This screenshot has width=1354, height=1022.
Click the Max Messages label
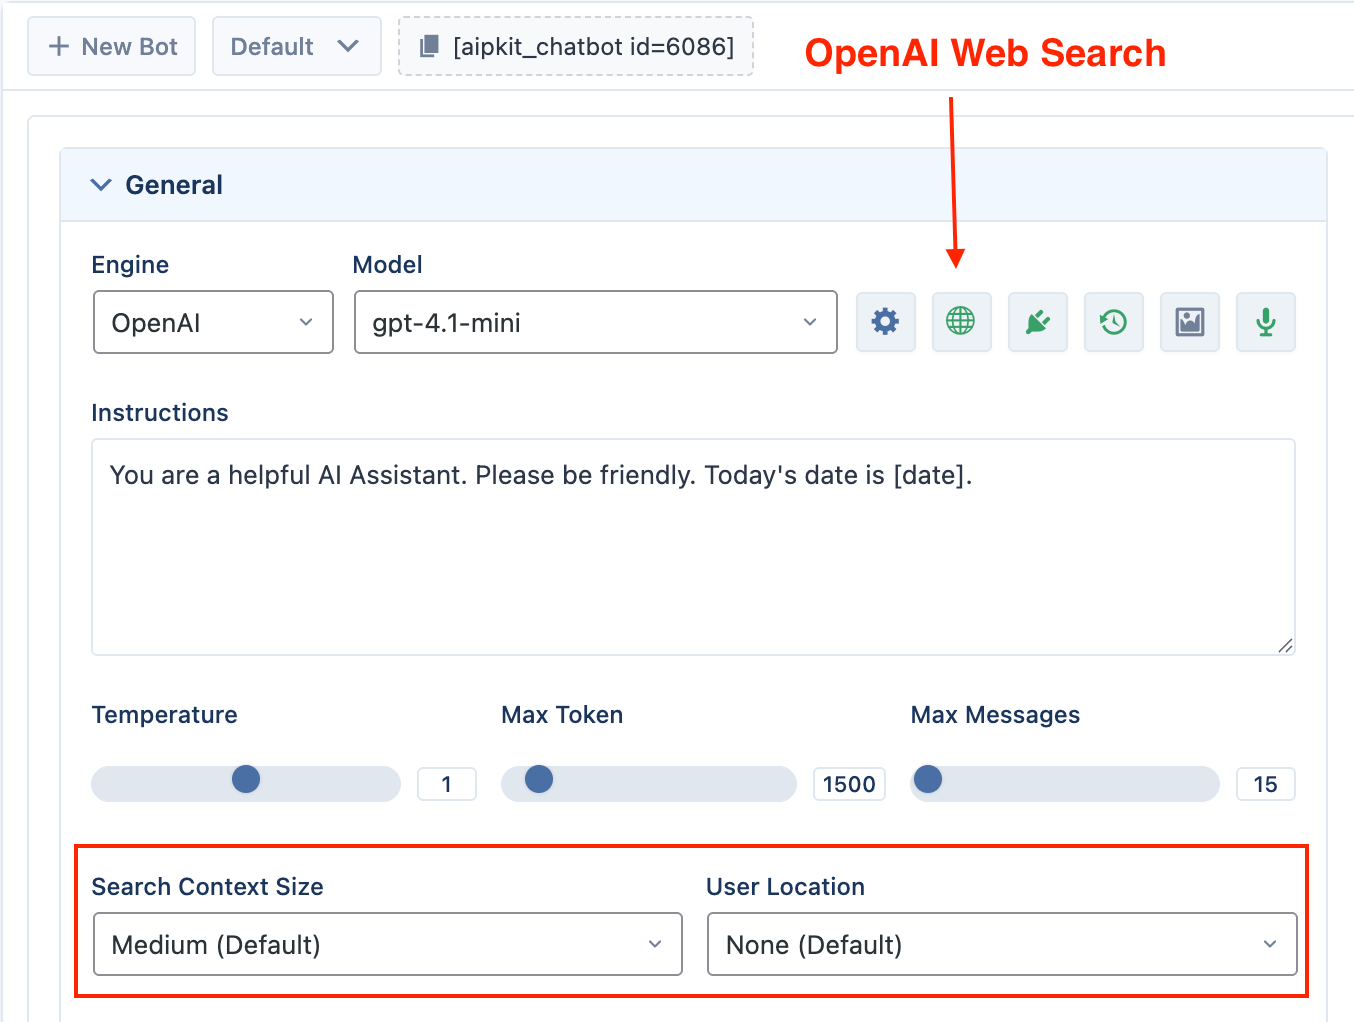click(995, 715)
